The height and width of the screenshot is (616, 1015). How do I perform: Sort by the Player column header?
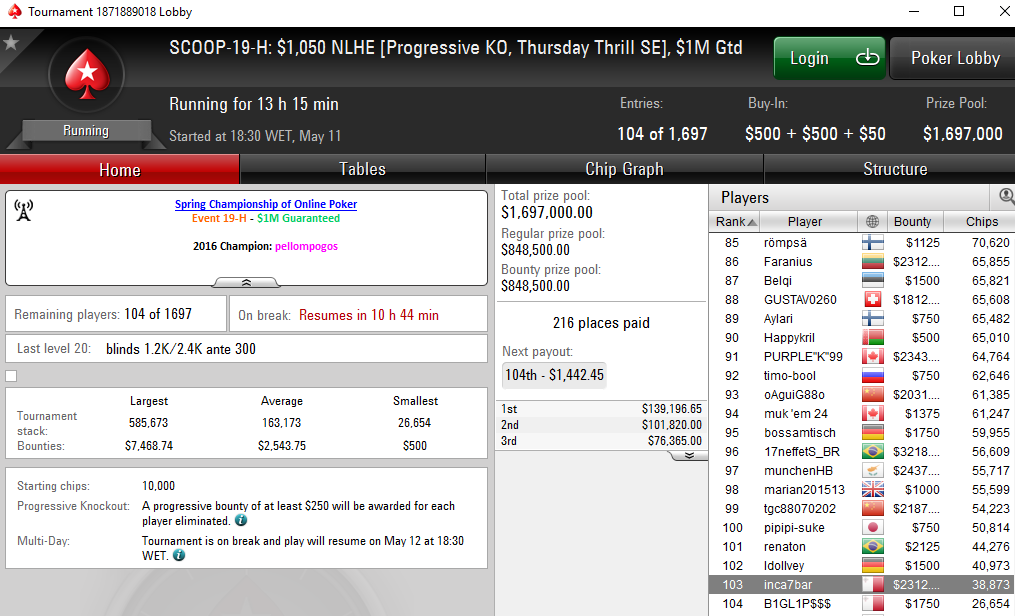click(x=809, y=222)
